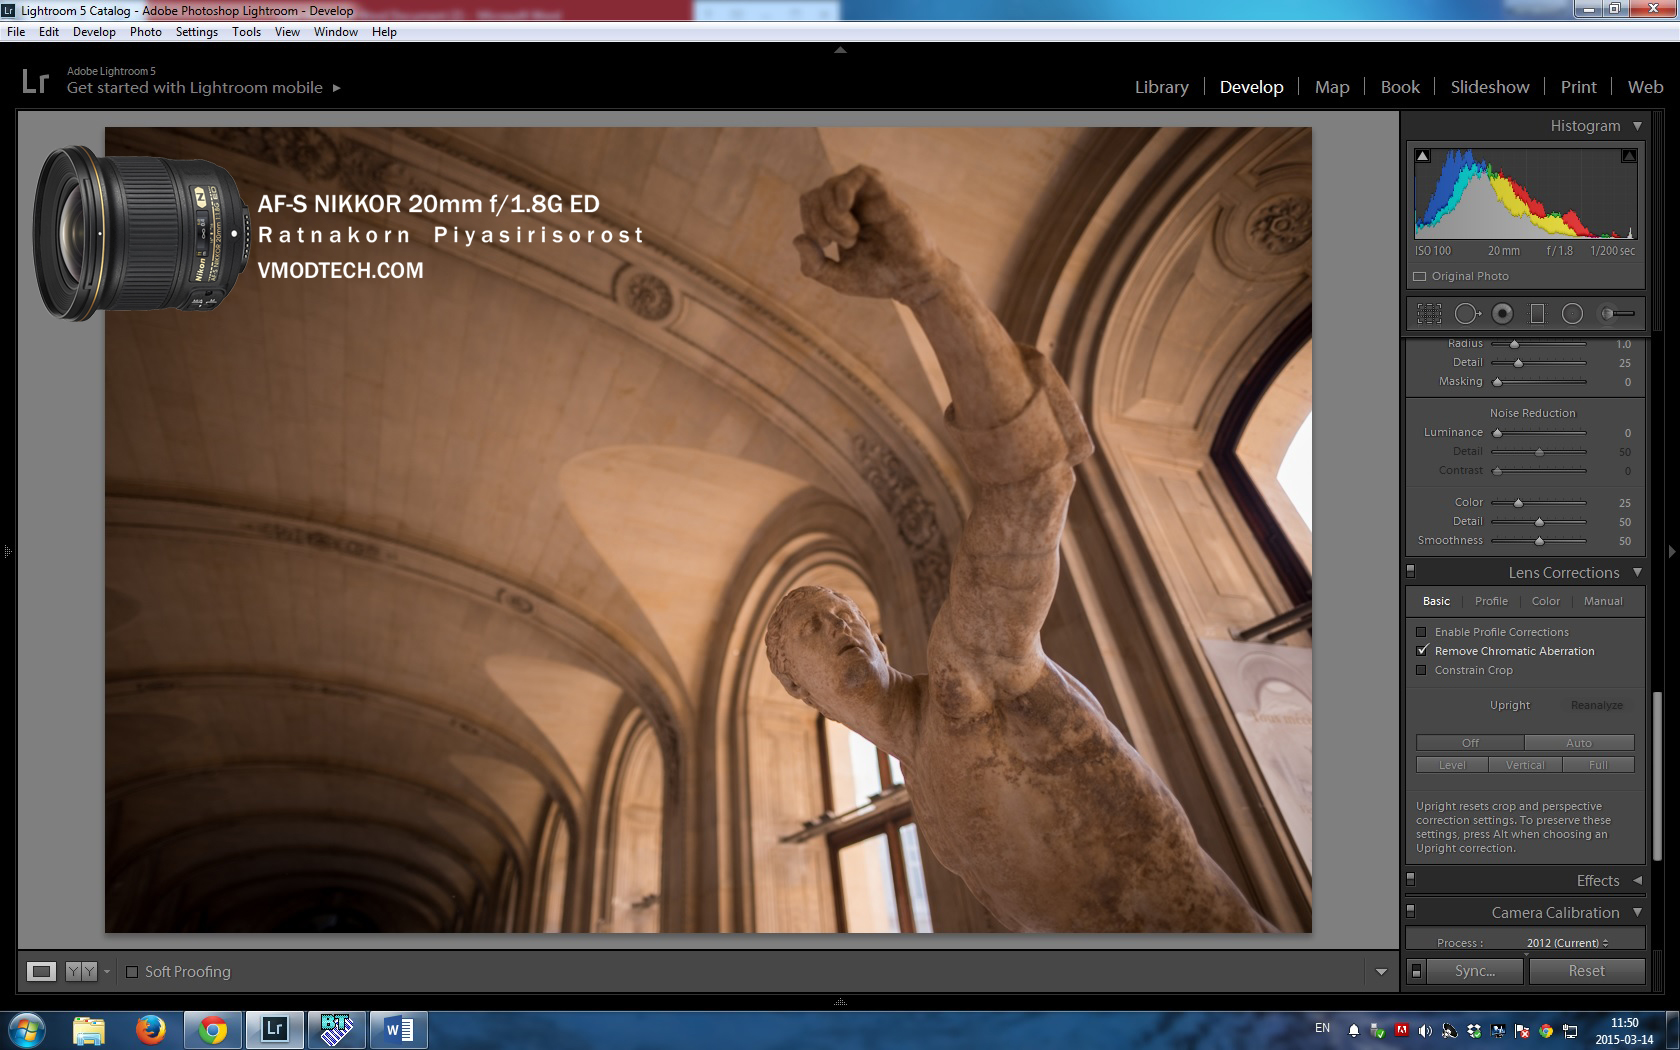
Task: Switch to the Library module
Action: tap(1162, 87)
